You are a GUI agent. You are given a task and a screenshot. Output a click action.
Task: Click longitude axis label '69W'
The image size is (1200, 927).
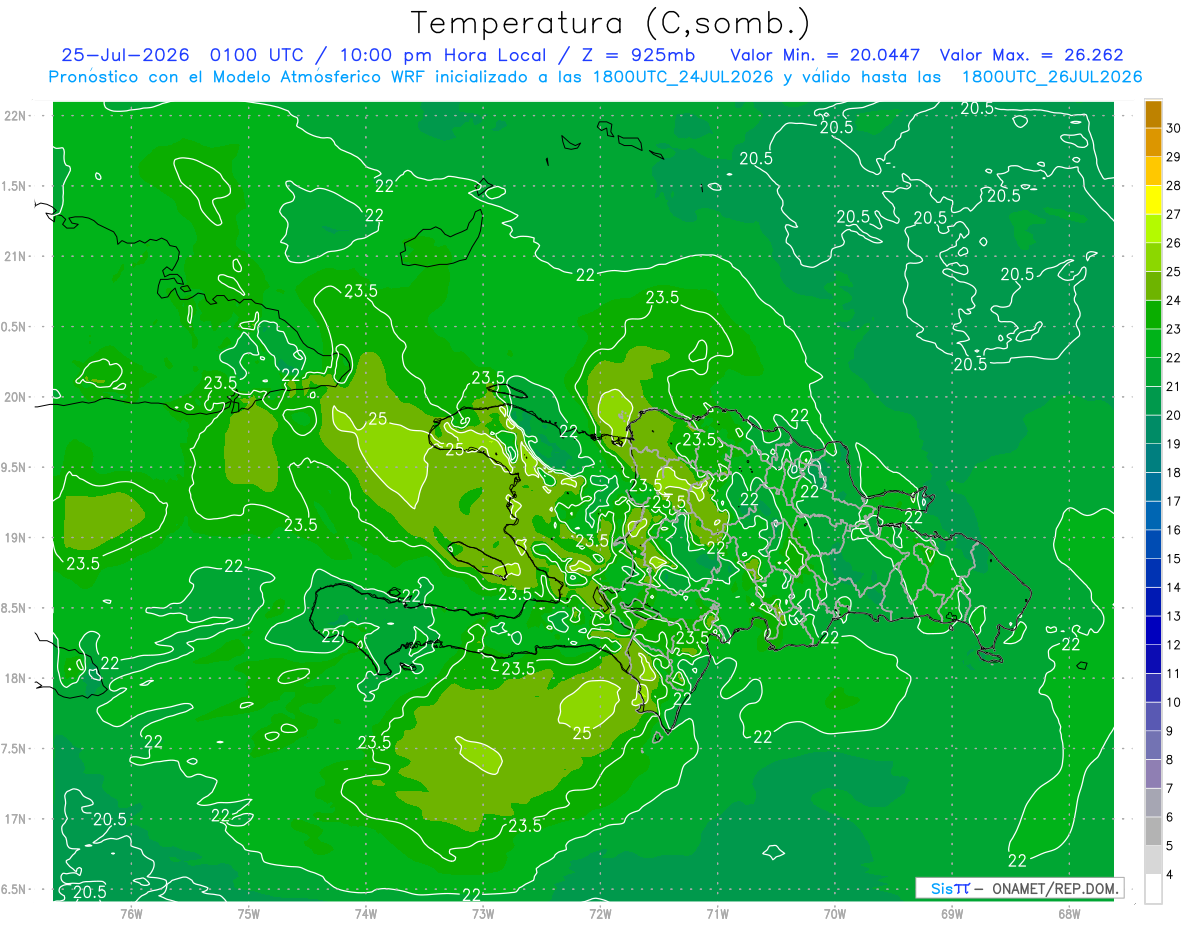(x=952, y=913)
